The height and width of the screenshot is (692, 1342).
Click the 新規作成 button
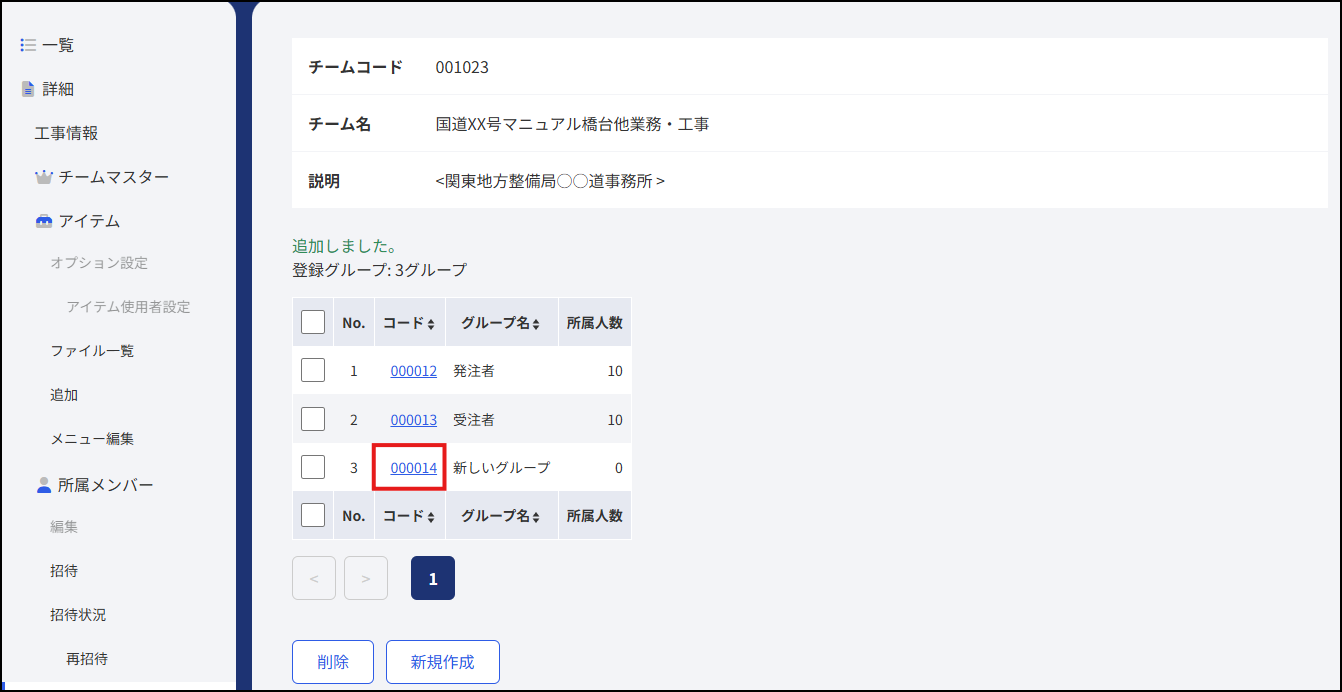point(443,662)
